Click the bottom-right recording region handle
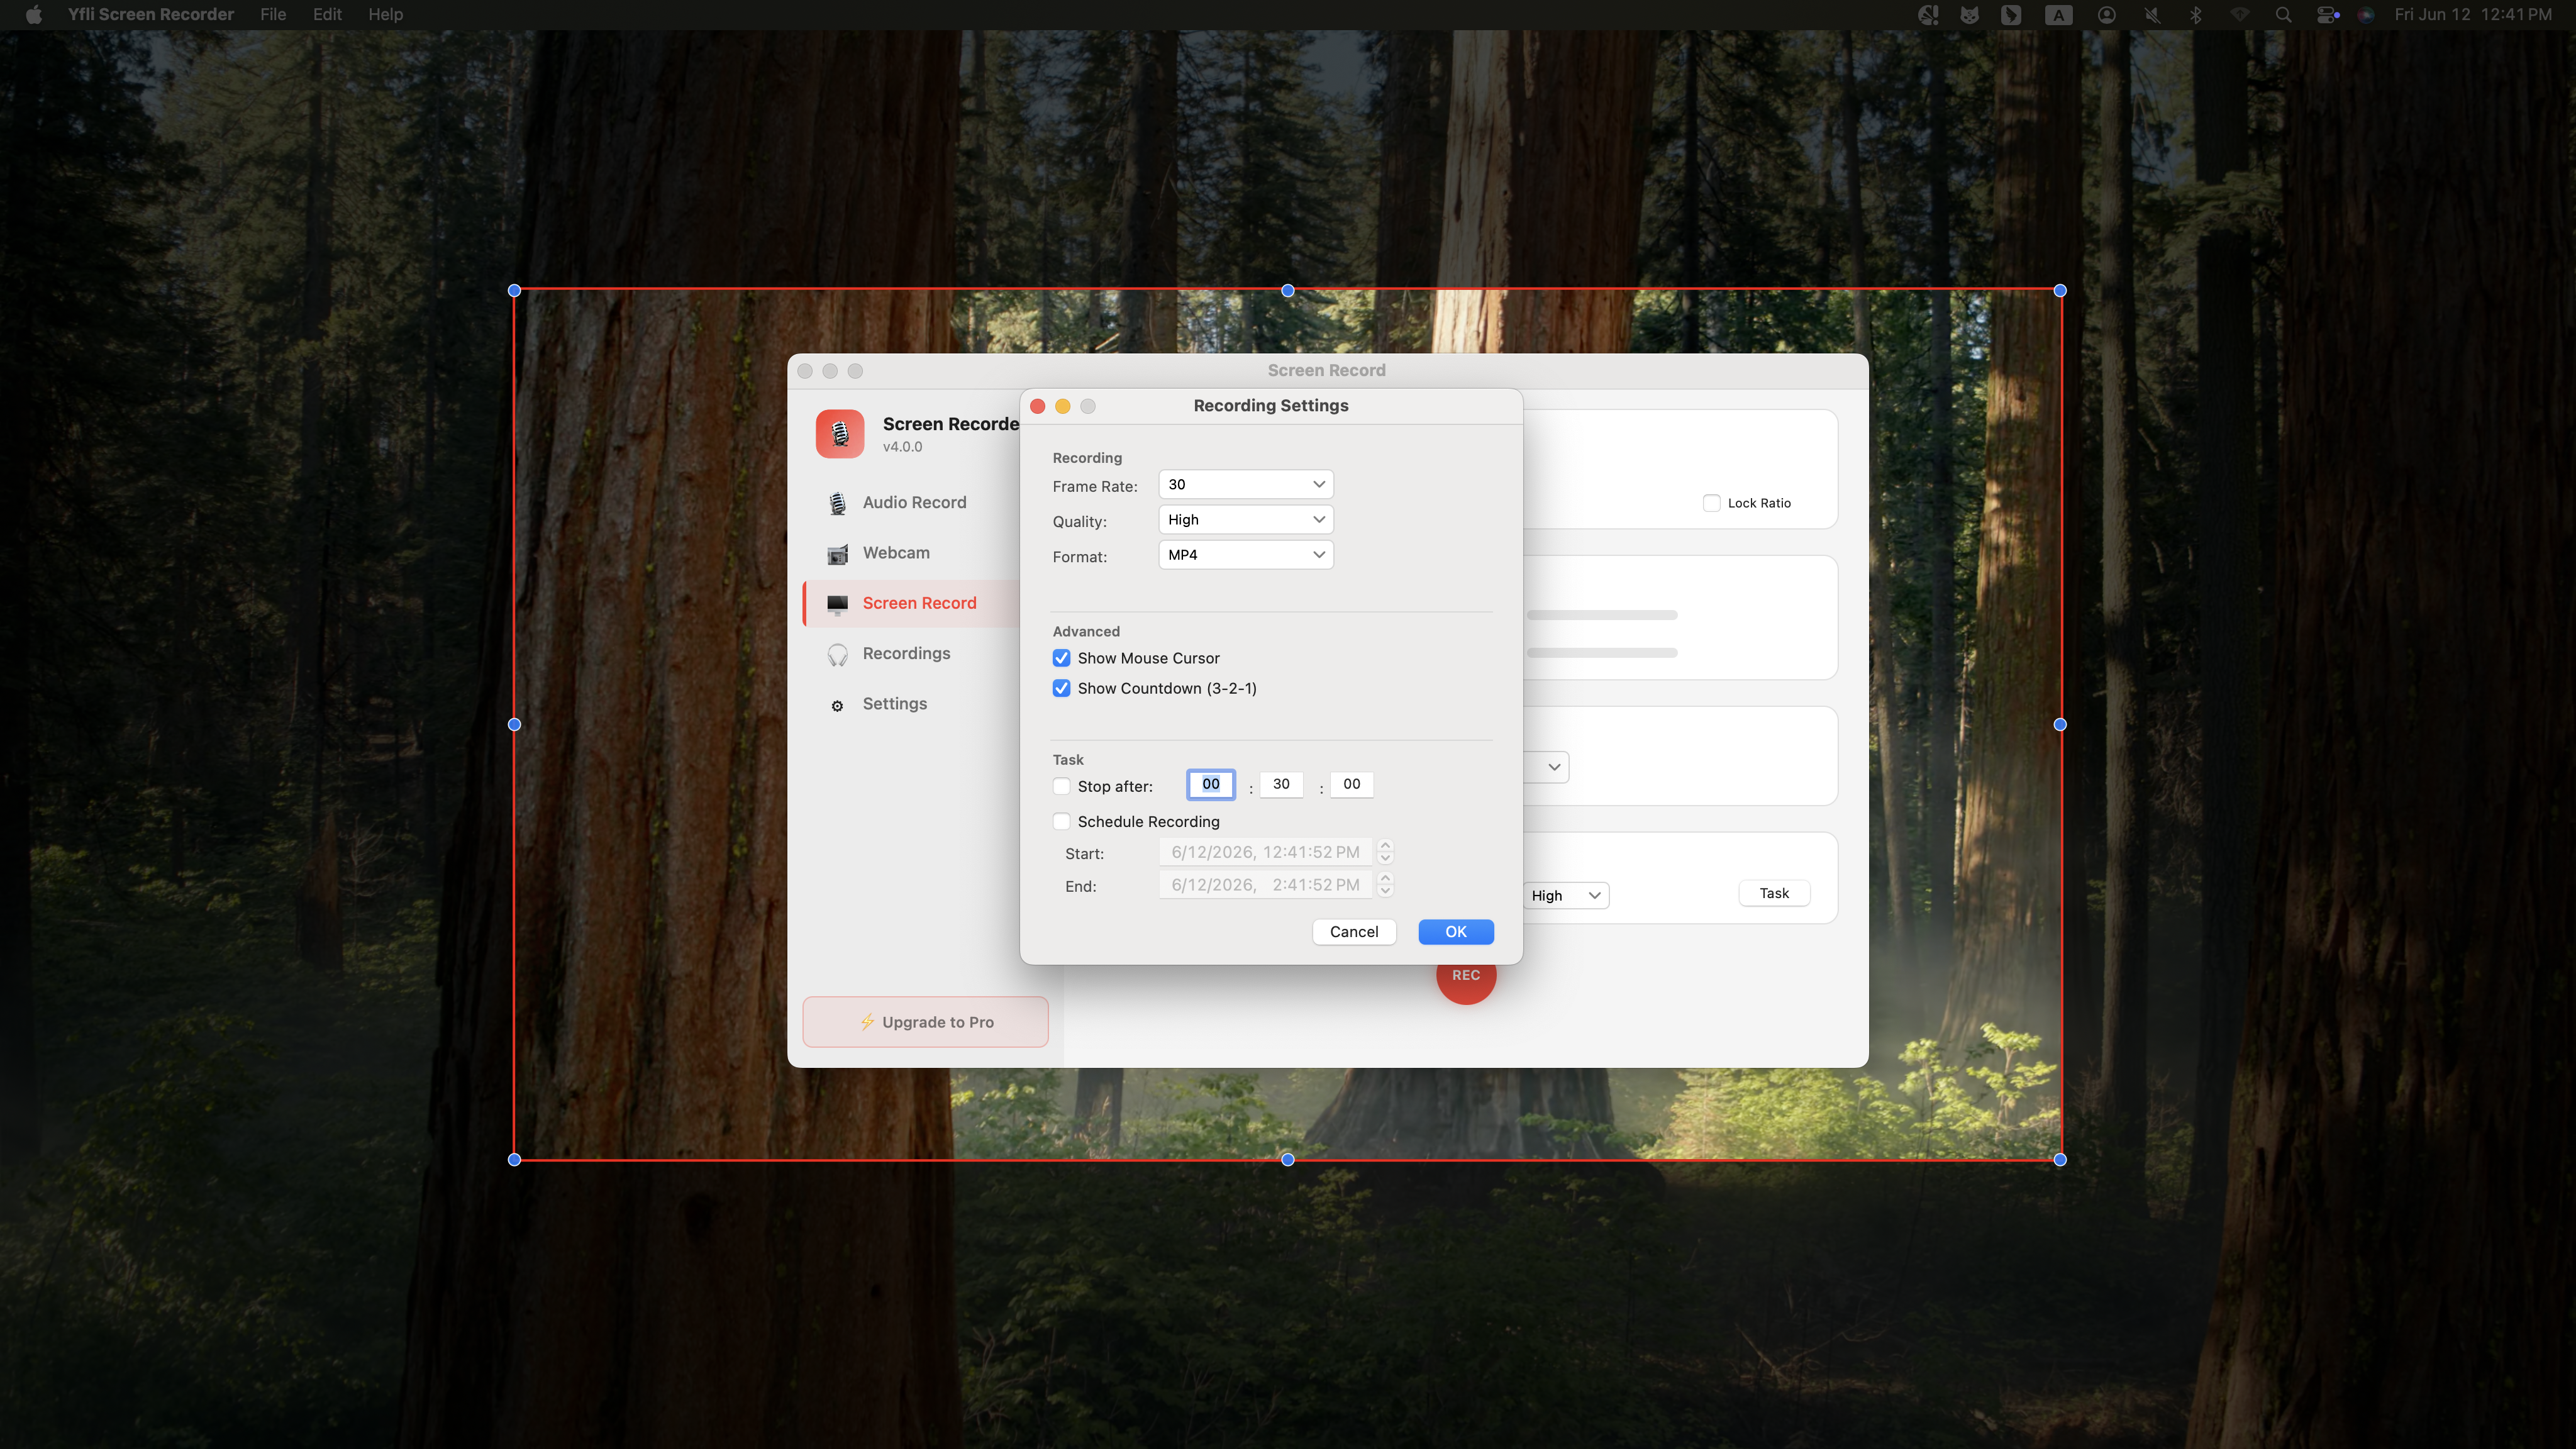 click(2060, 1160)
